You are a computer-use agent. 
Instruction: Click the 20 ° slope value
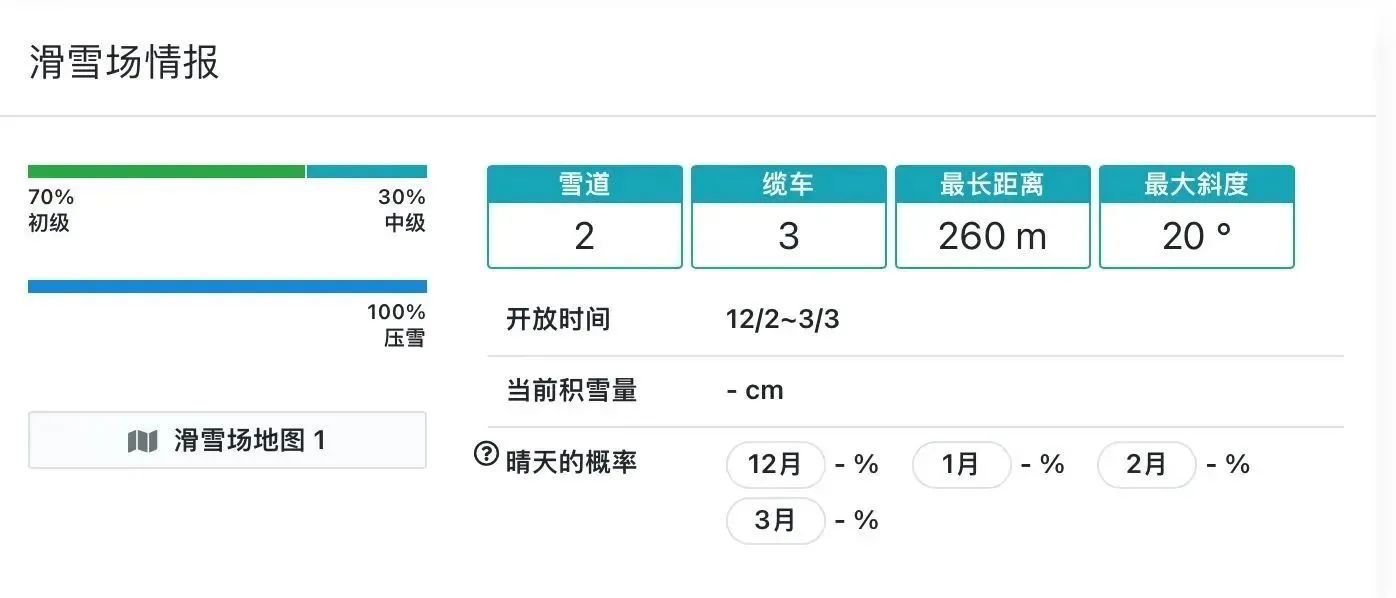(1196, 236)
